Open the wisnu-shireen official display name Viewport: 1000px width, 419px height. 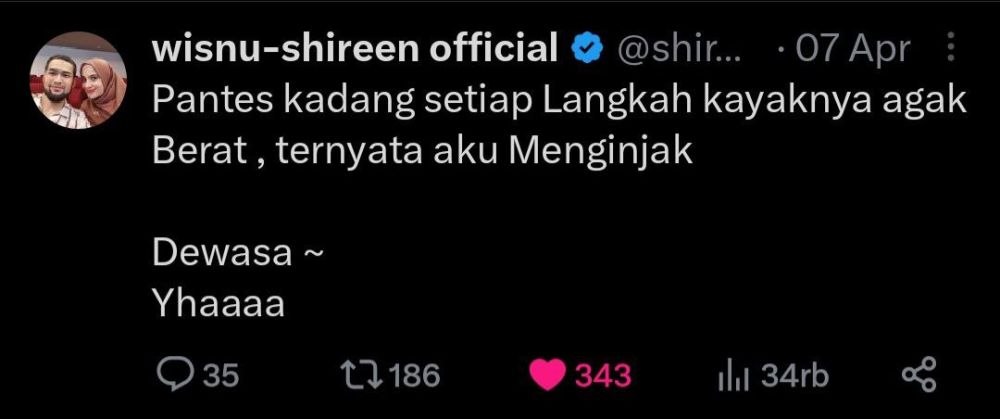click(x=355, y=49)
